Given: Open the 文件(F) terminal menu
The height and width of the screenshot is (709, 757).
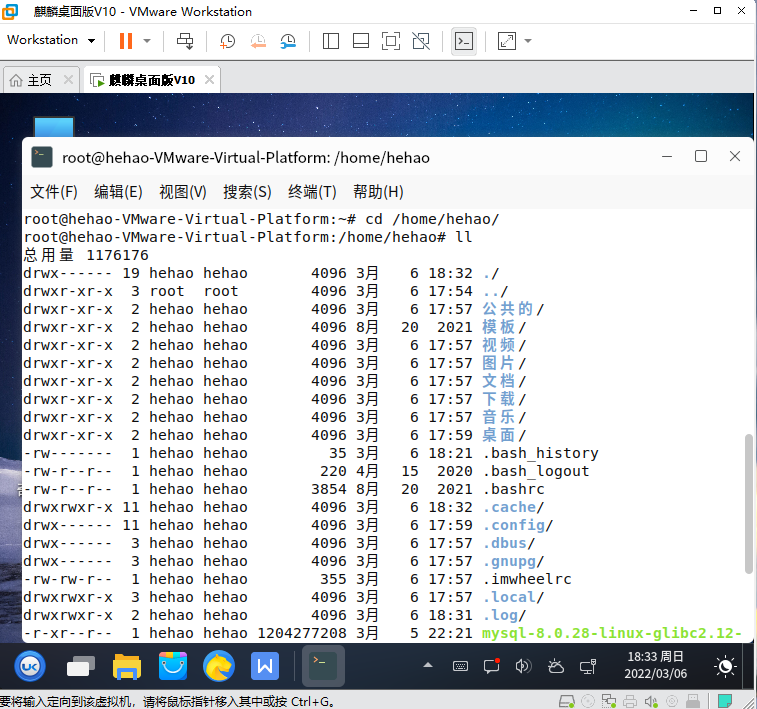Looking at the screenshot, I should click(x=54, y=192).
